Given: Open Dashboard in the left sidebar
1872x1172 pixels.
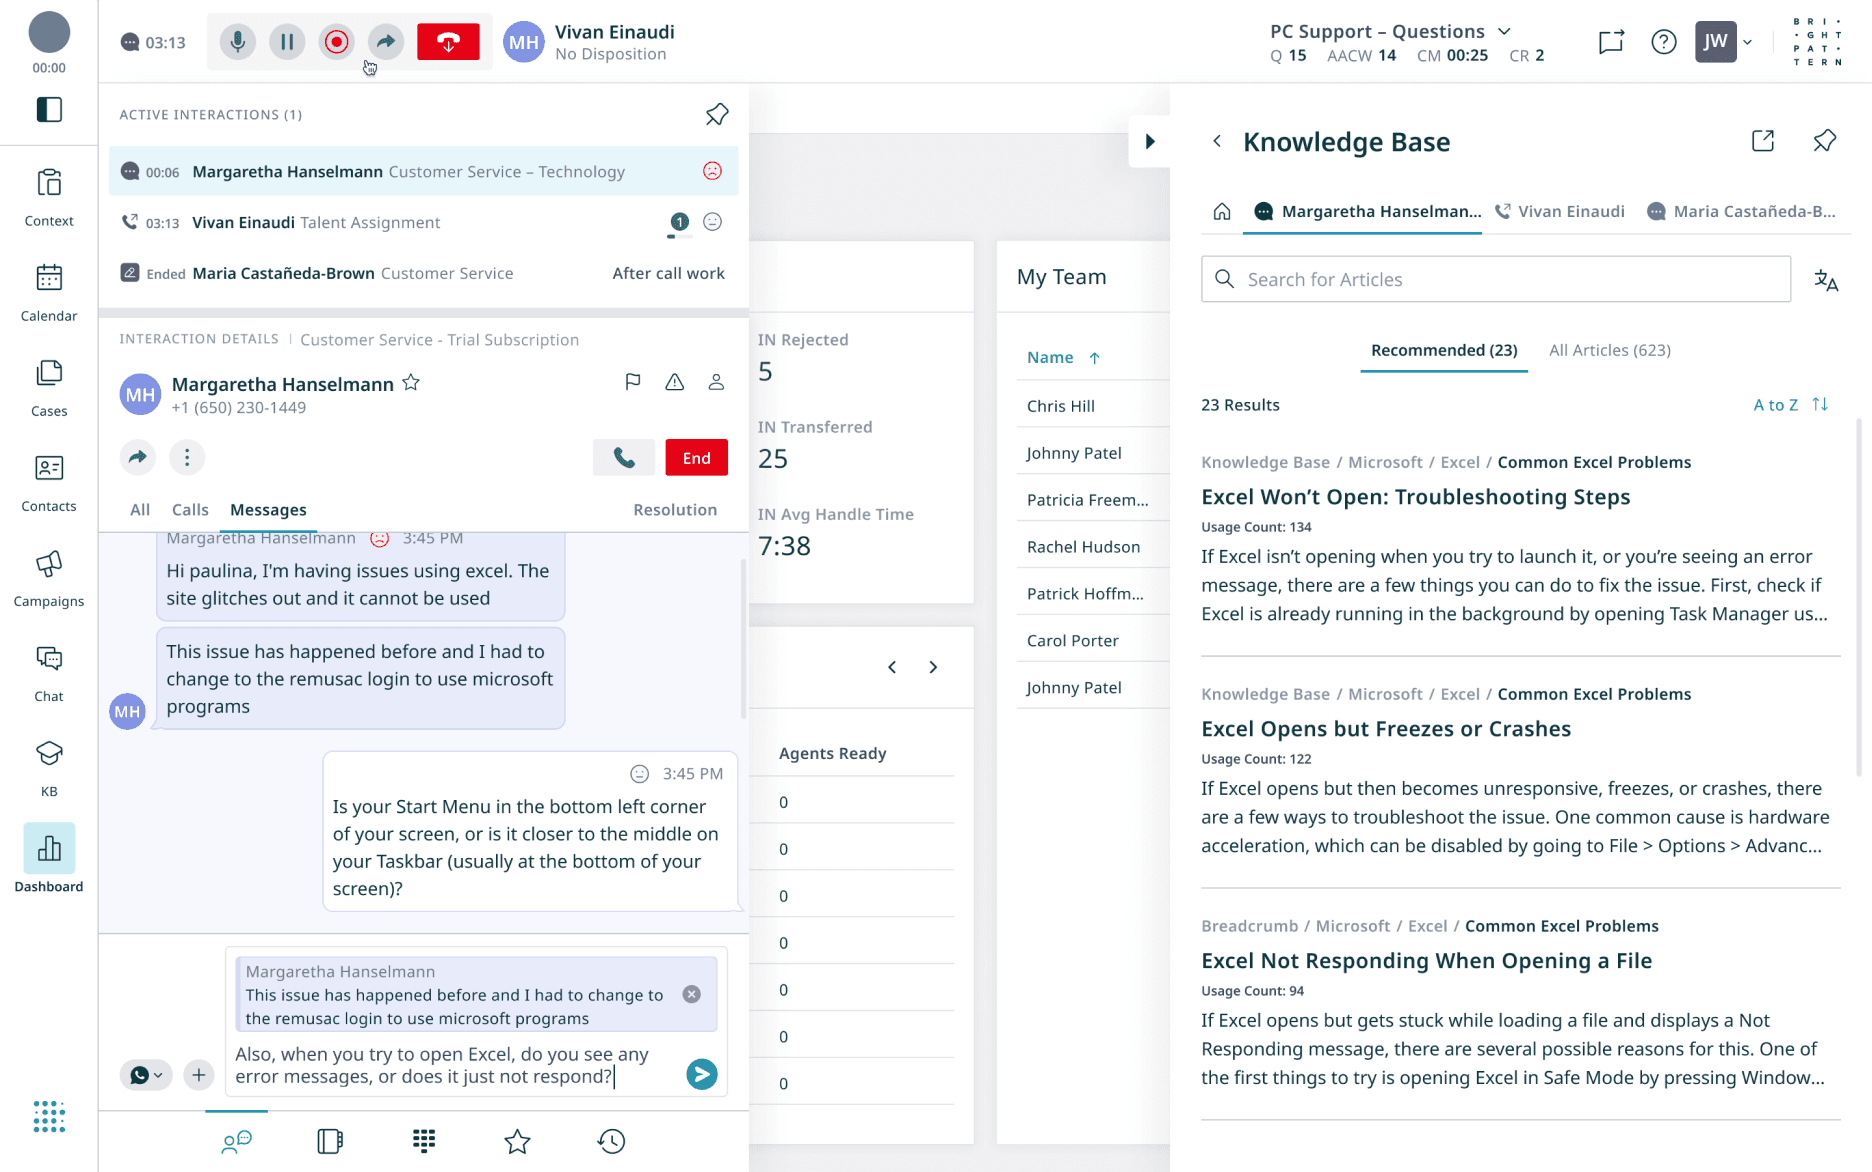Looking at the screenshot, I should click(49, 860).
